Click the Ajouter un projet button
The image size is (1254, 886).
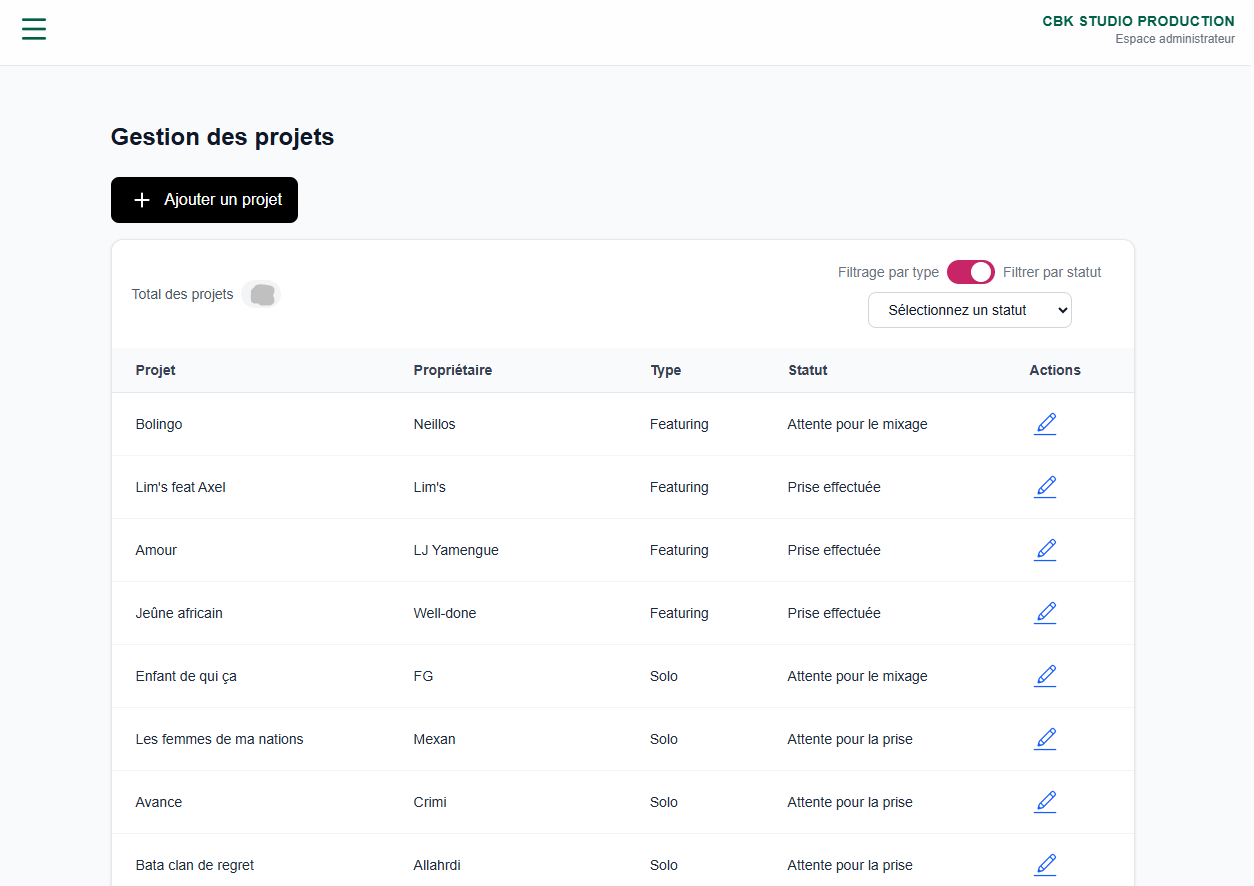point(204,200)
